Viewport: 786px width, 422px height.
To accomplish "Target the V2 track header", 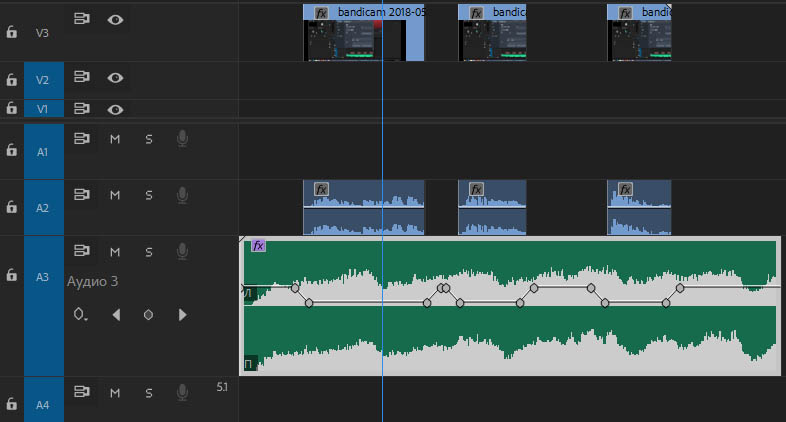I will point(44,80).
